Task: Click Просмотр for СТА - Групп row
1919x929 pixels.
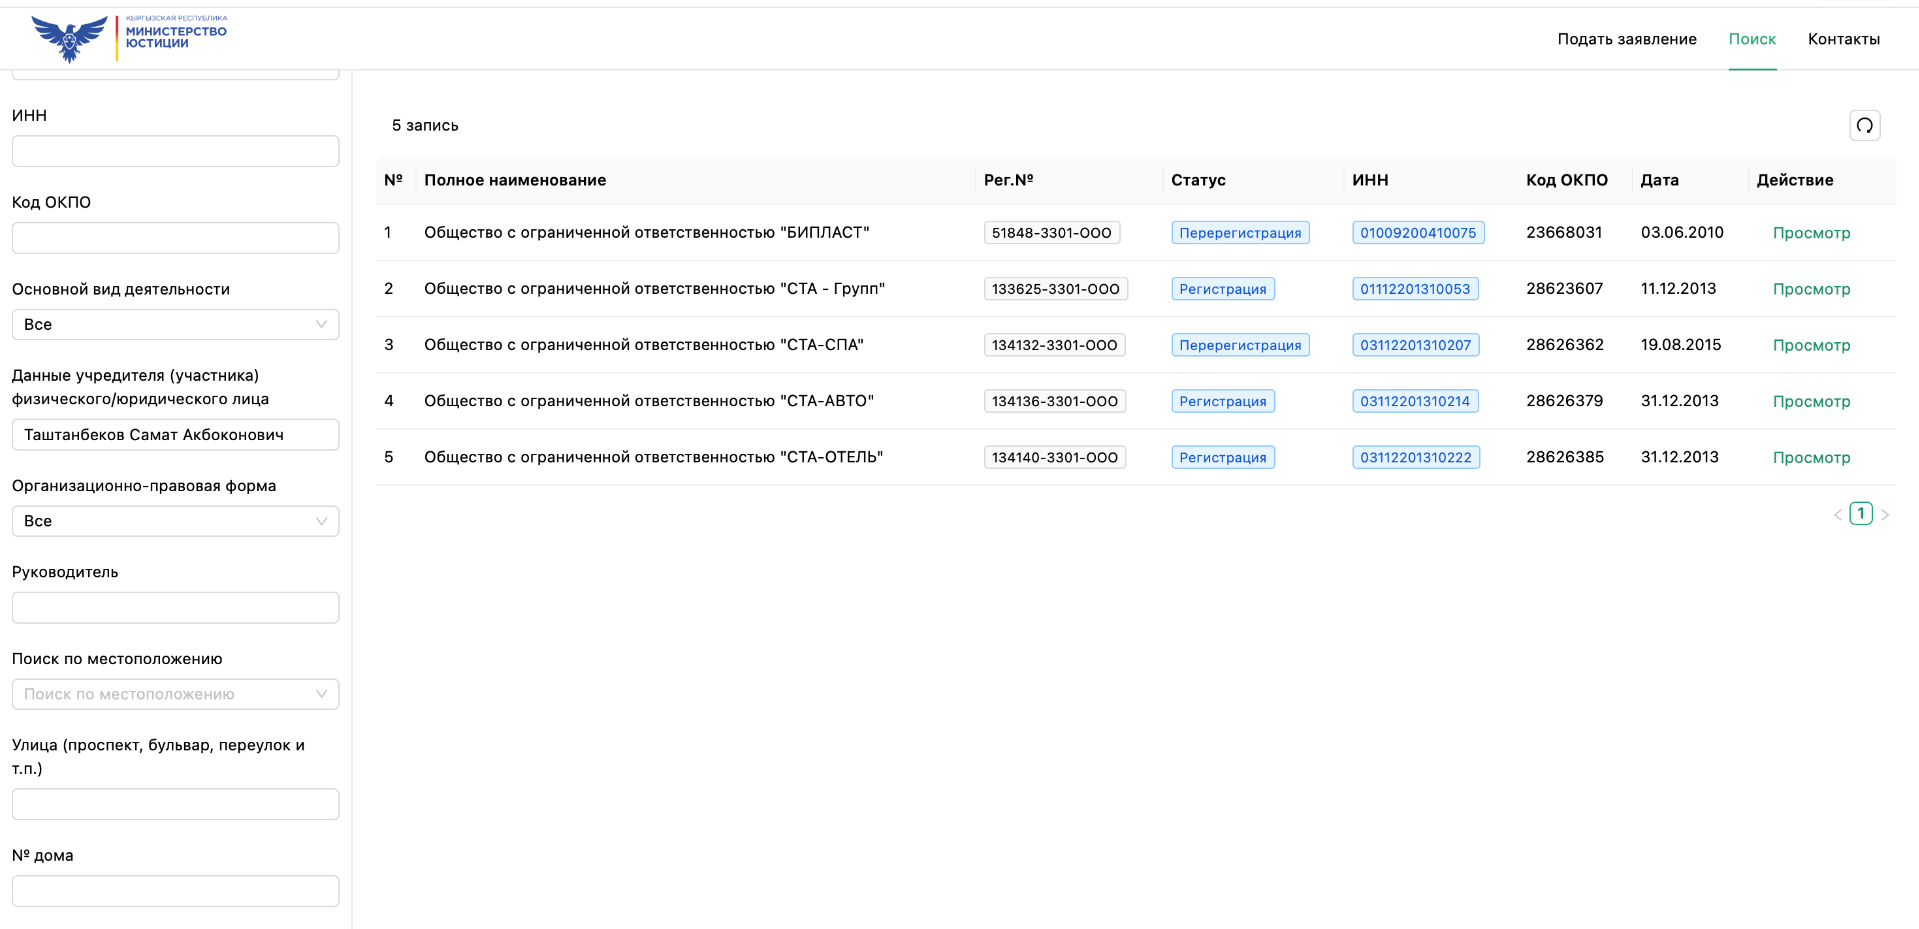Action: pos(1811,289)
